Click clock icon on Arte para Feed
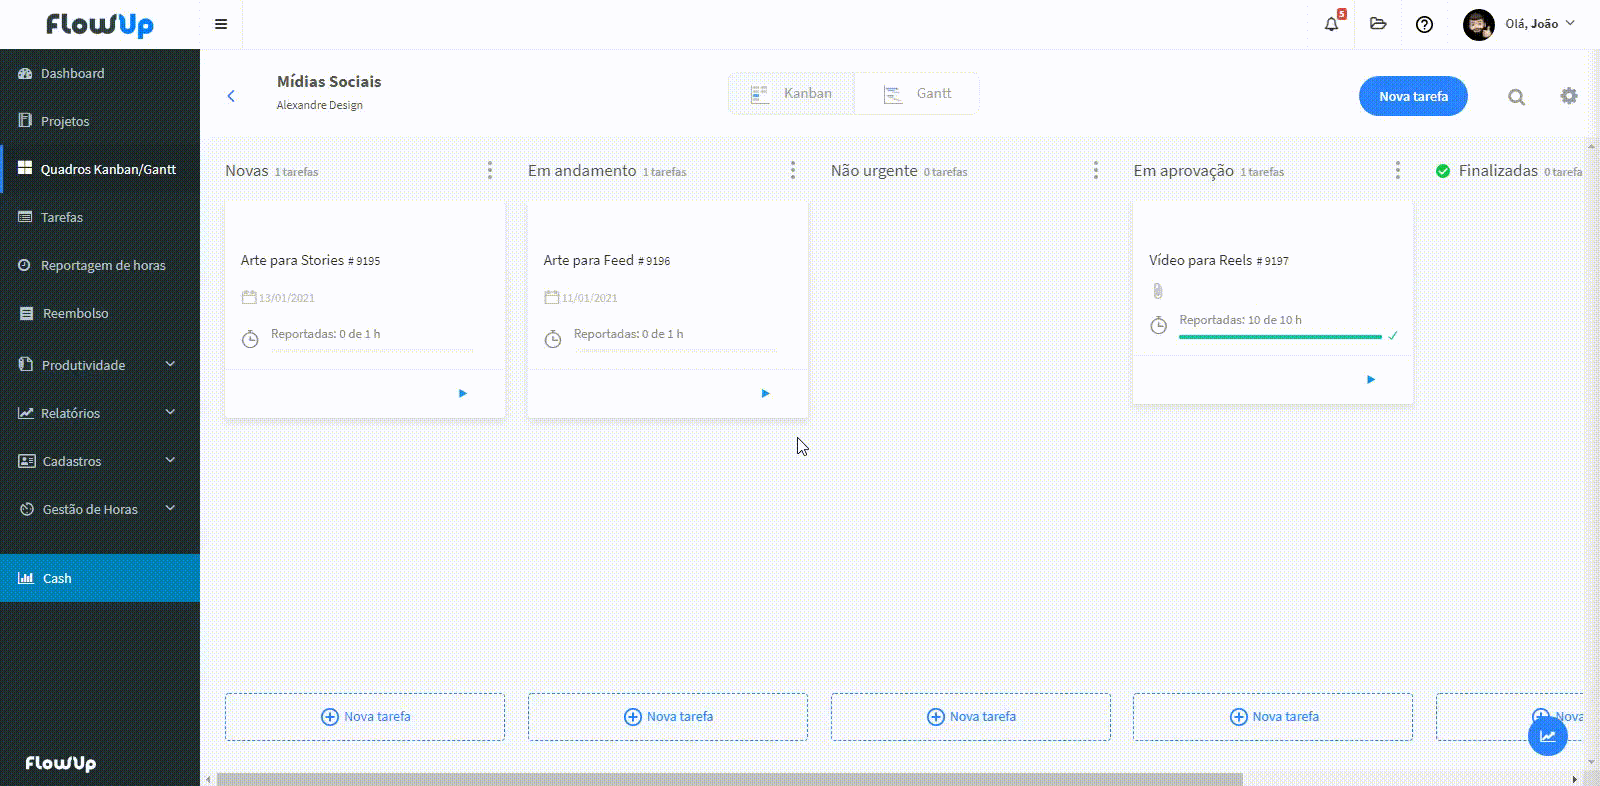 (x=553, y=339)
